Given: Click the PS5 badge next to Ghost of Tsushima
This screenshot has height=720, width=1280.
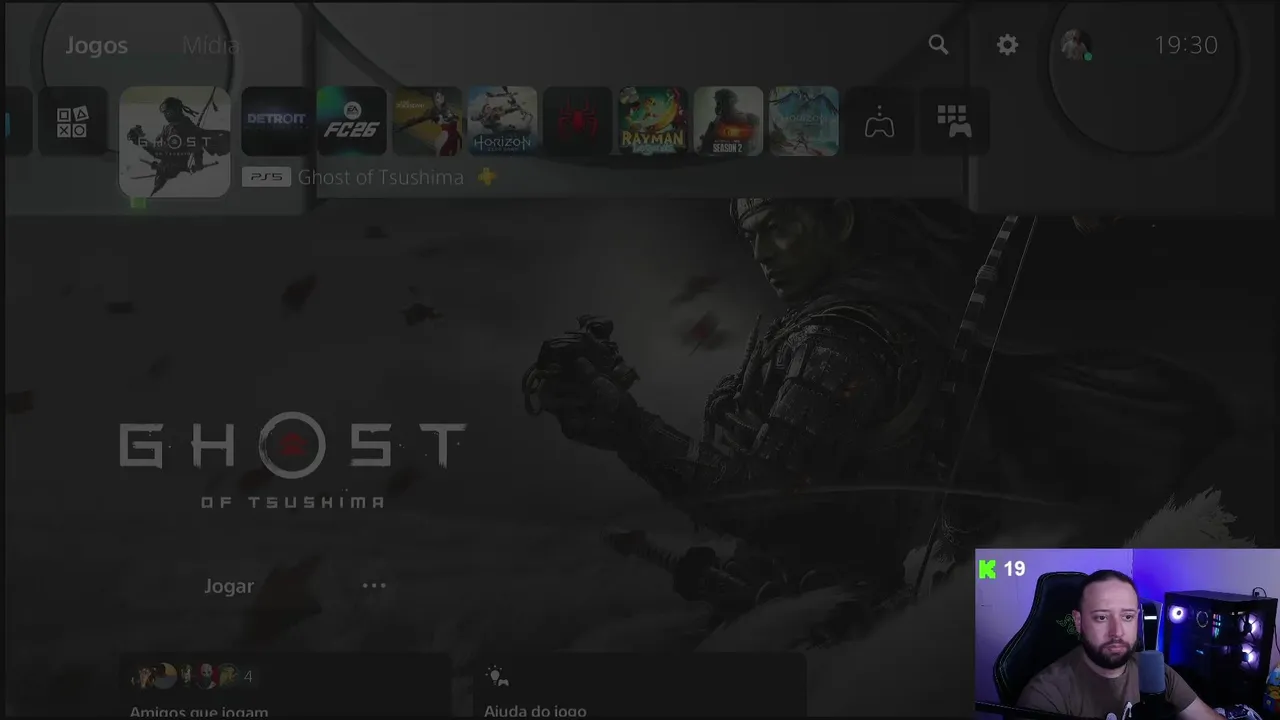Looking at the screenshot, I should (267, 177).
